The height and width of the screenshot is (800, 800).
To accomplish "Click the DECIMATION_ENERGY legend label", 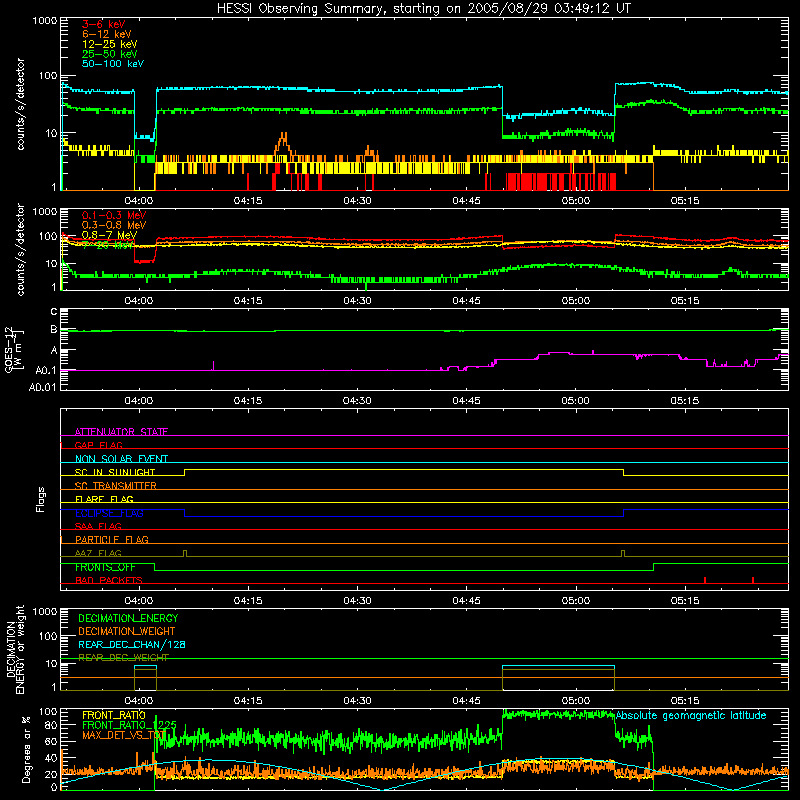I will (x=128, y=618).
